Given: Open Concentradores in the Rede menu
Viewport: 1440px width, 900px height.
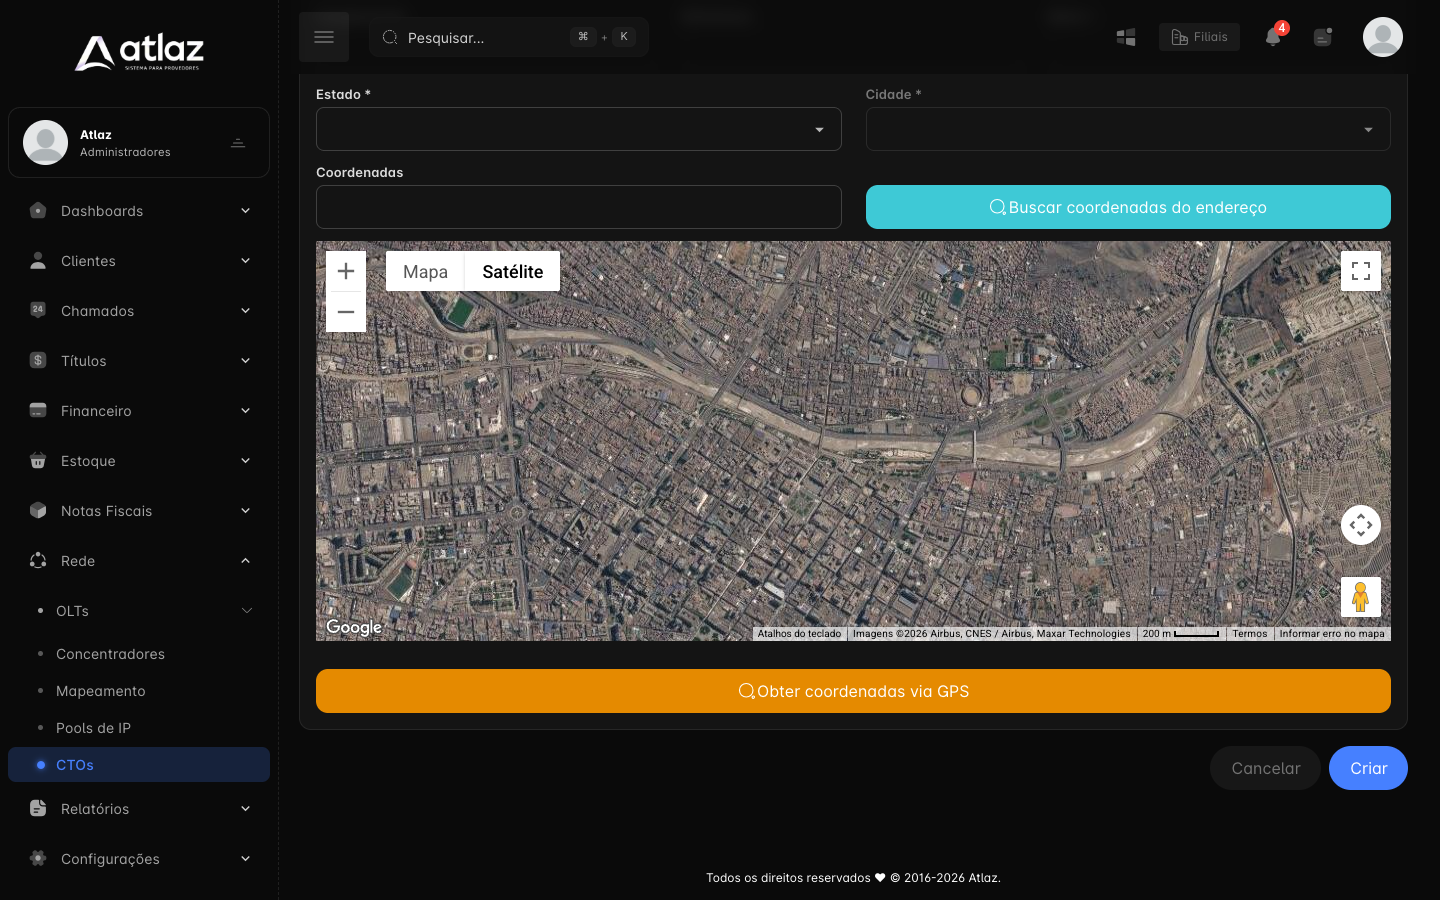Looking at the screenshot, I should [110, 654].
